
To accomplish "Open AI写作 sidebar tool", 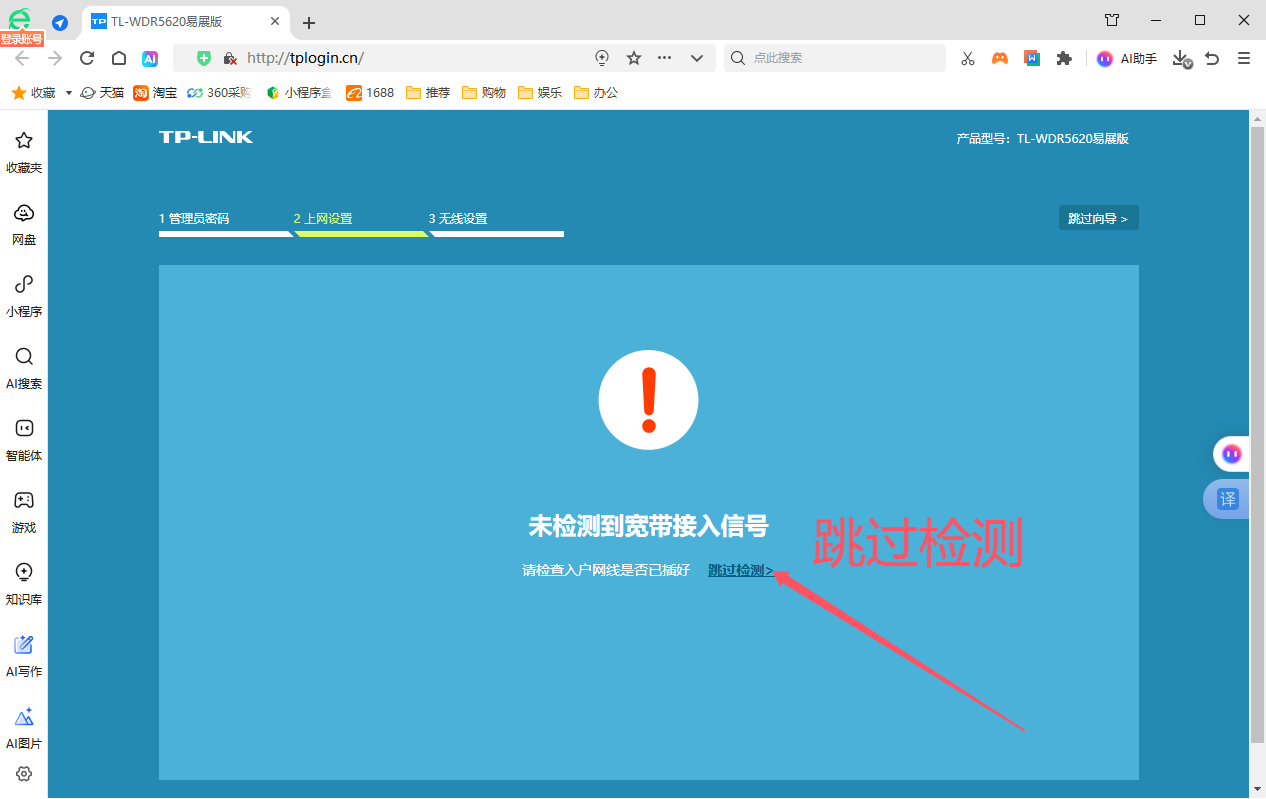I will pyautogui.click(x=24, y=656).
